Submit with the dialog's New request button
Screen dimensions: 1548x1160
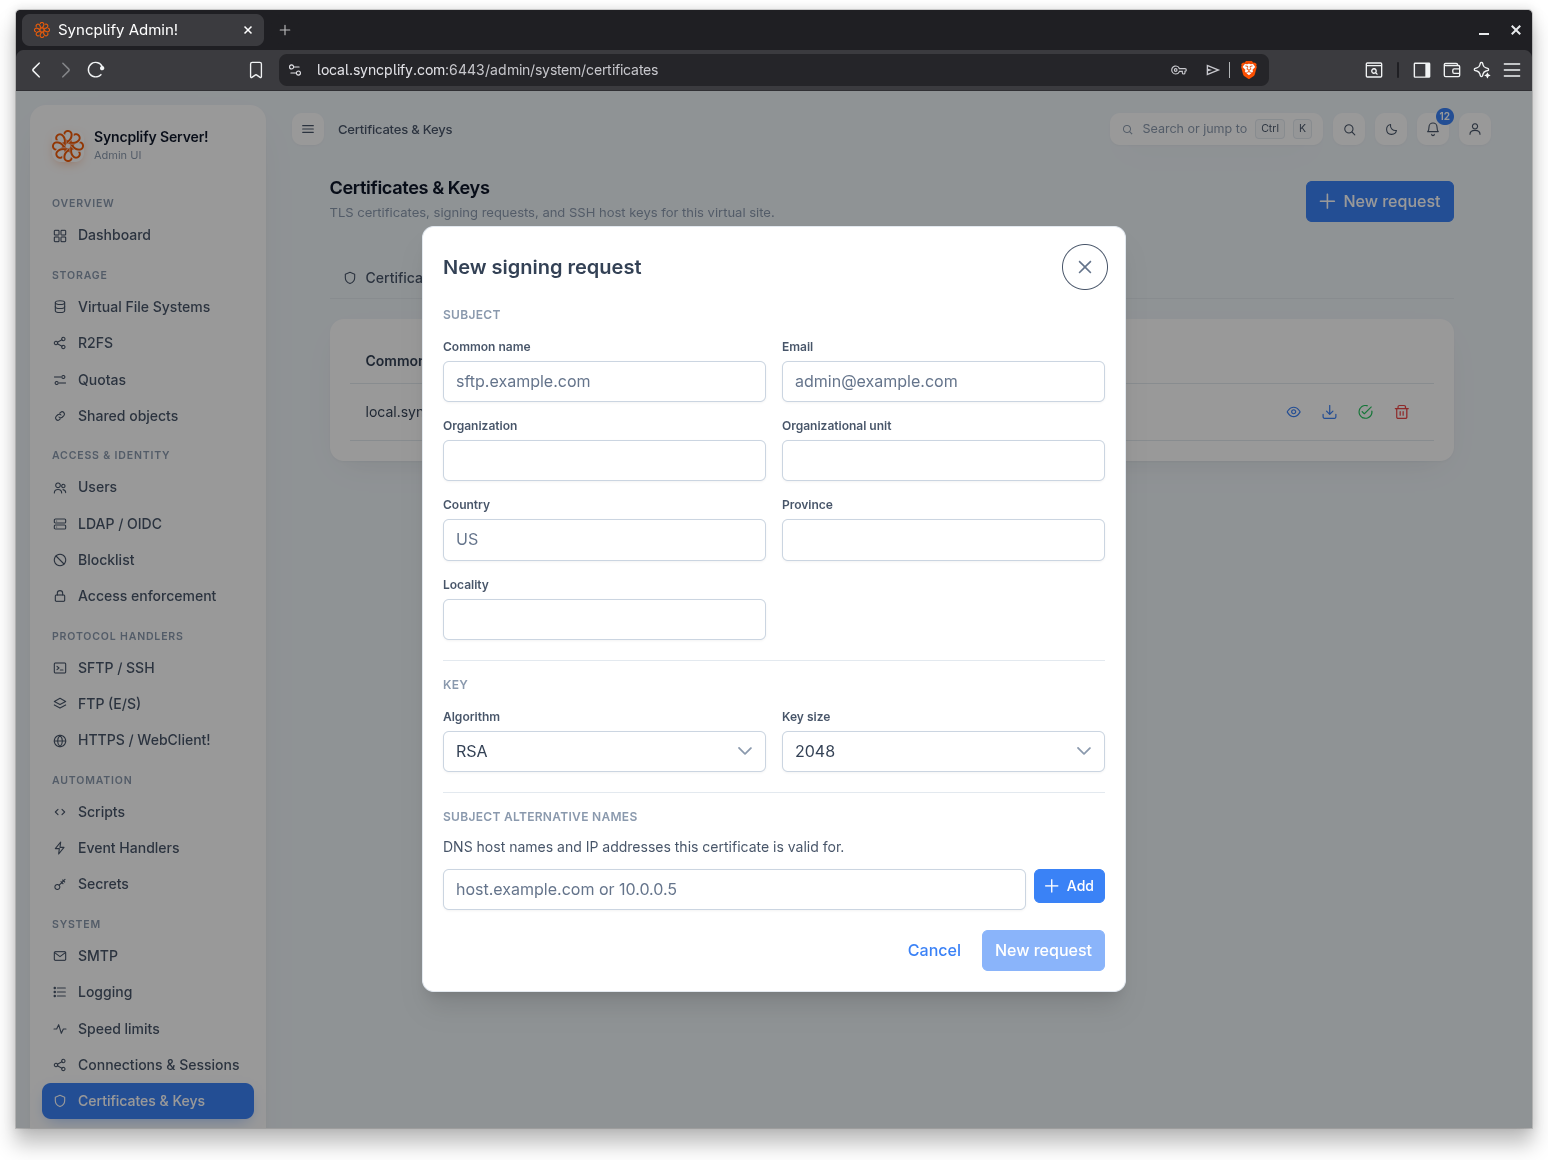(x=1043, y=950)
